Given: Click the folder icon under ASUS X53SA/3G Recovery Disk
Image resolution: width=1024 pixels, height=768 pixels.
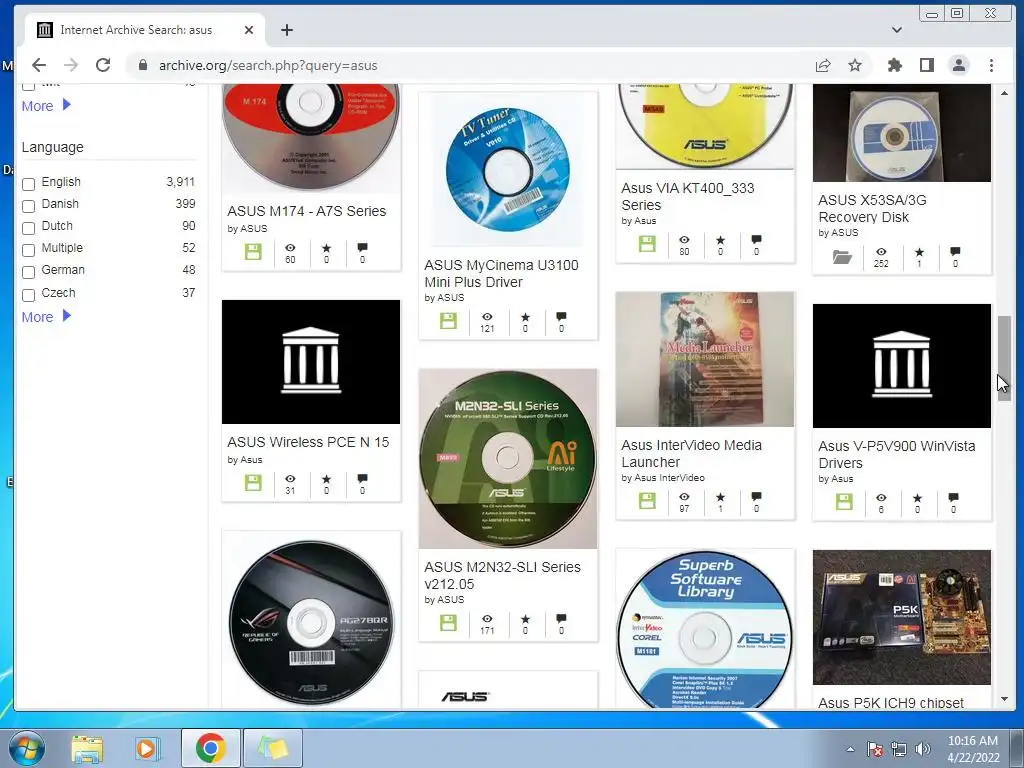Looking at the screenshot, I should 842,257.
